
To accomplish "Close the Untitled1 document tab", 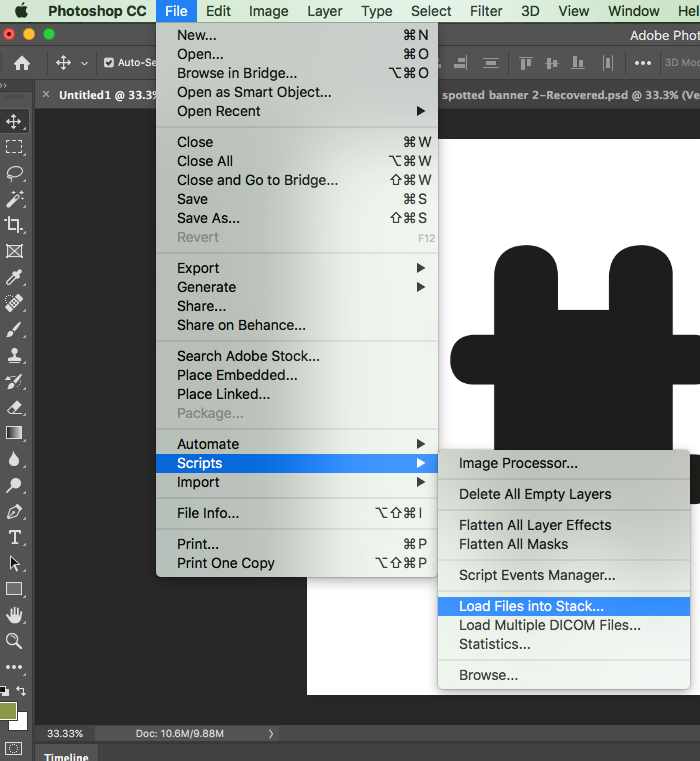I will pos(46,94).
